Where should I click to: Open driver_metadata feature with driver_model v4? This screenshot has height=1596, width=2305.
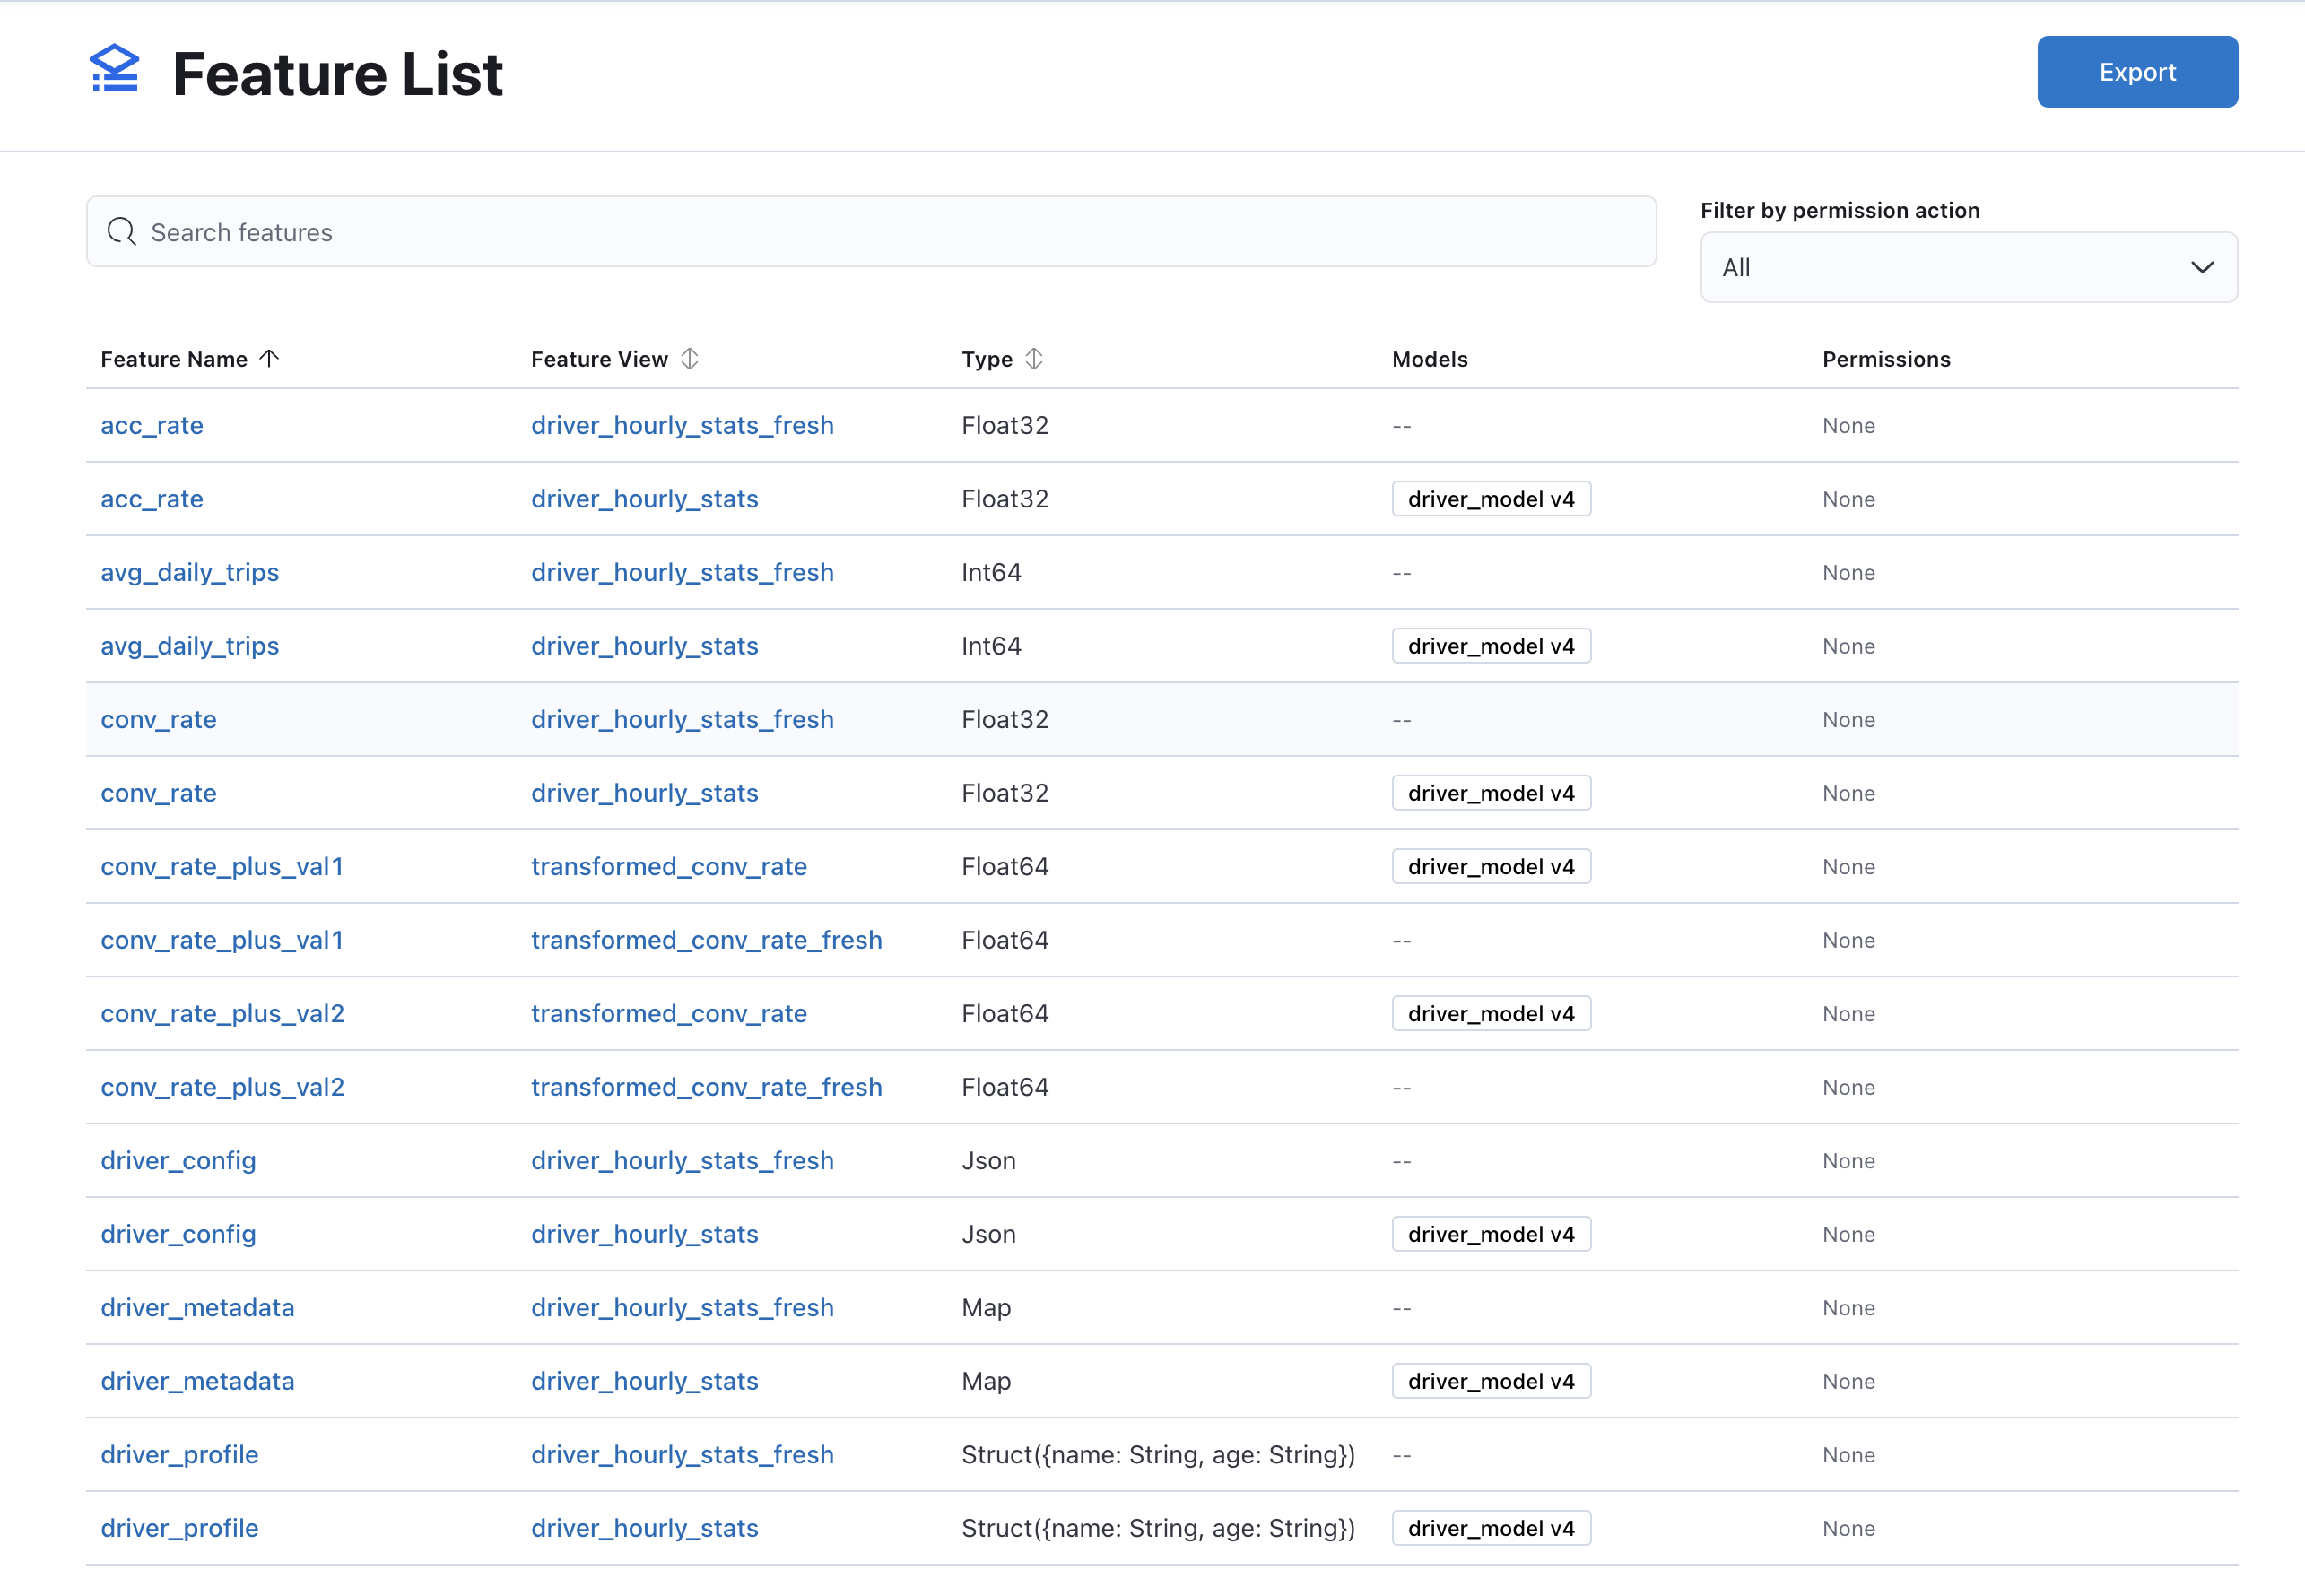[x=198, y=1381]
